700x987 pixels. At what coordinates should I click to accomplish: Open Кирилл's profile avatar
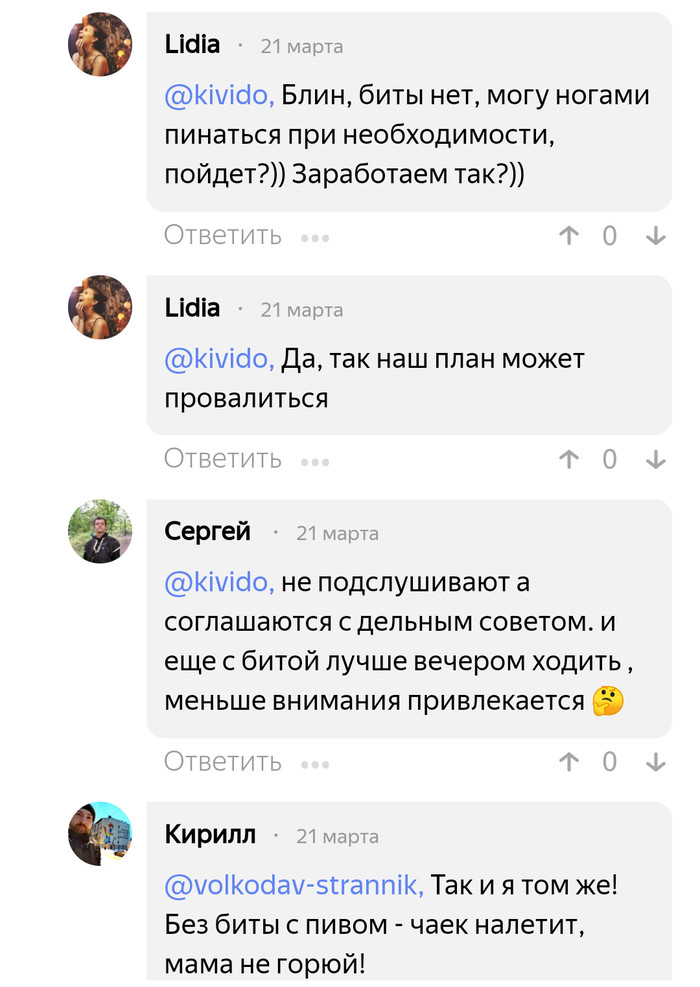(100, 834)
